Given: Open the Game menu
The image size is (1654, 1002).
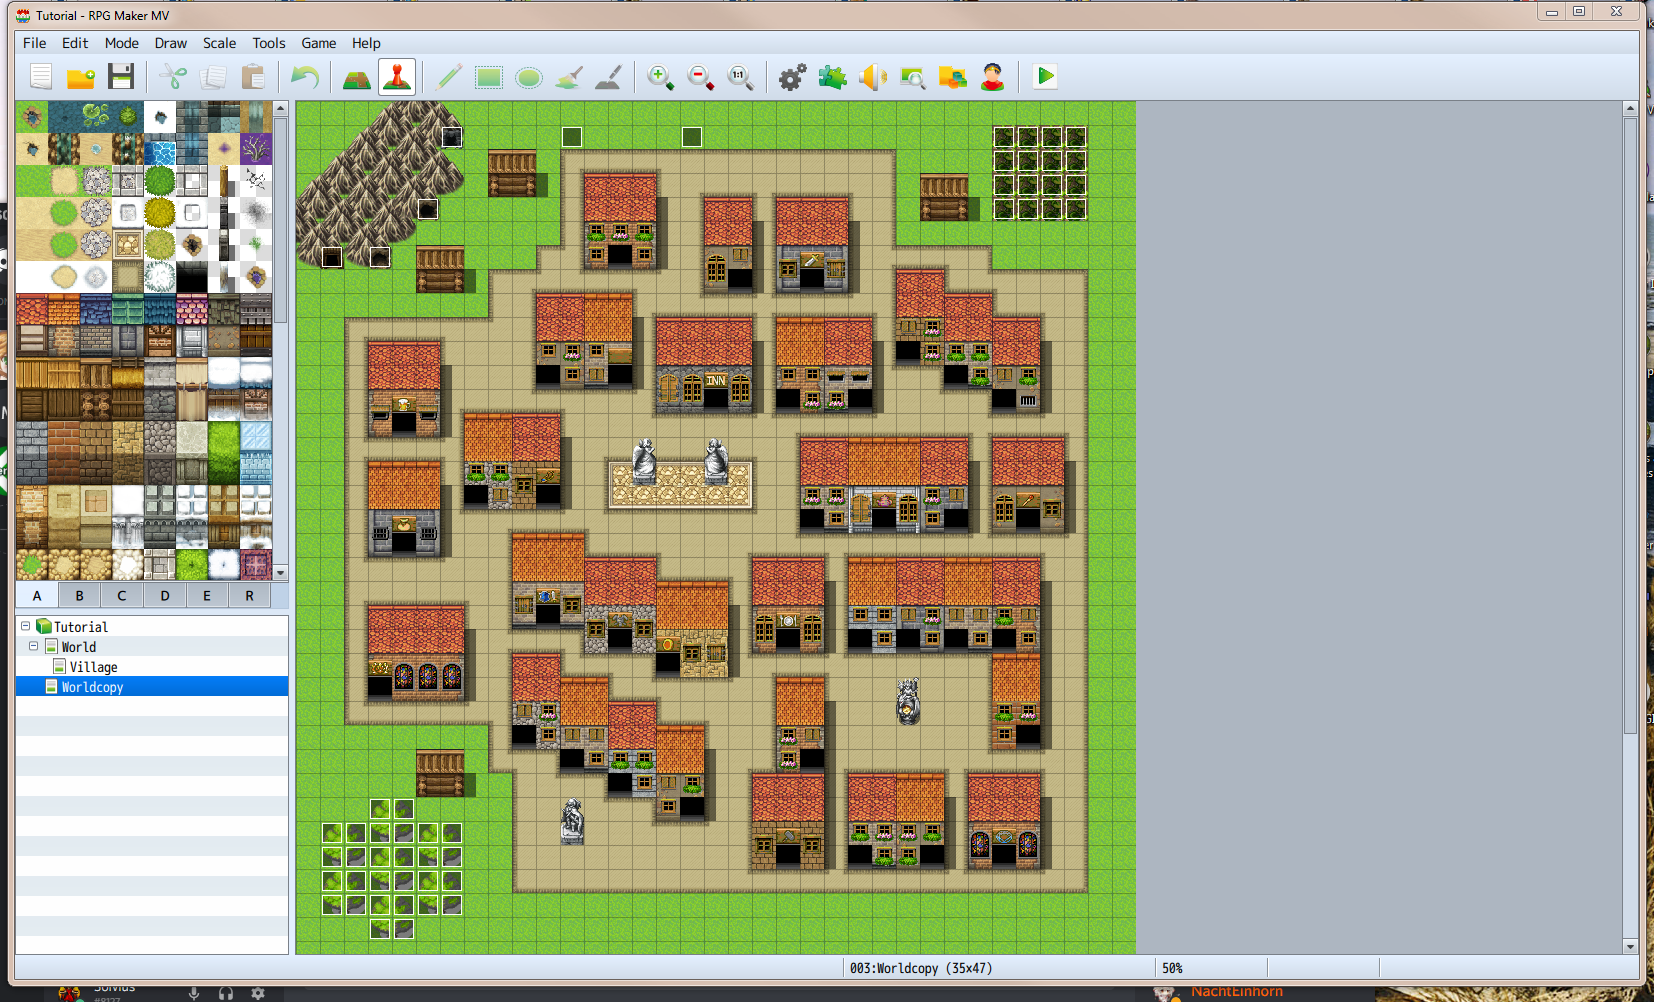Looking at the screenshot, I should 319,43.
